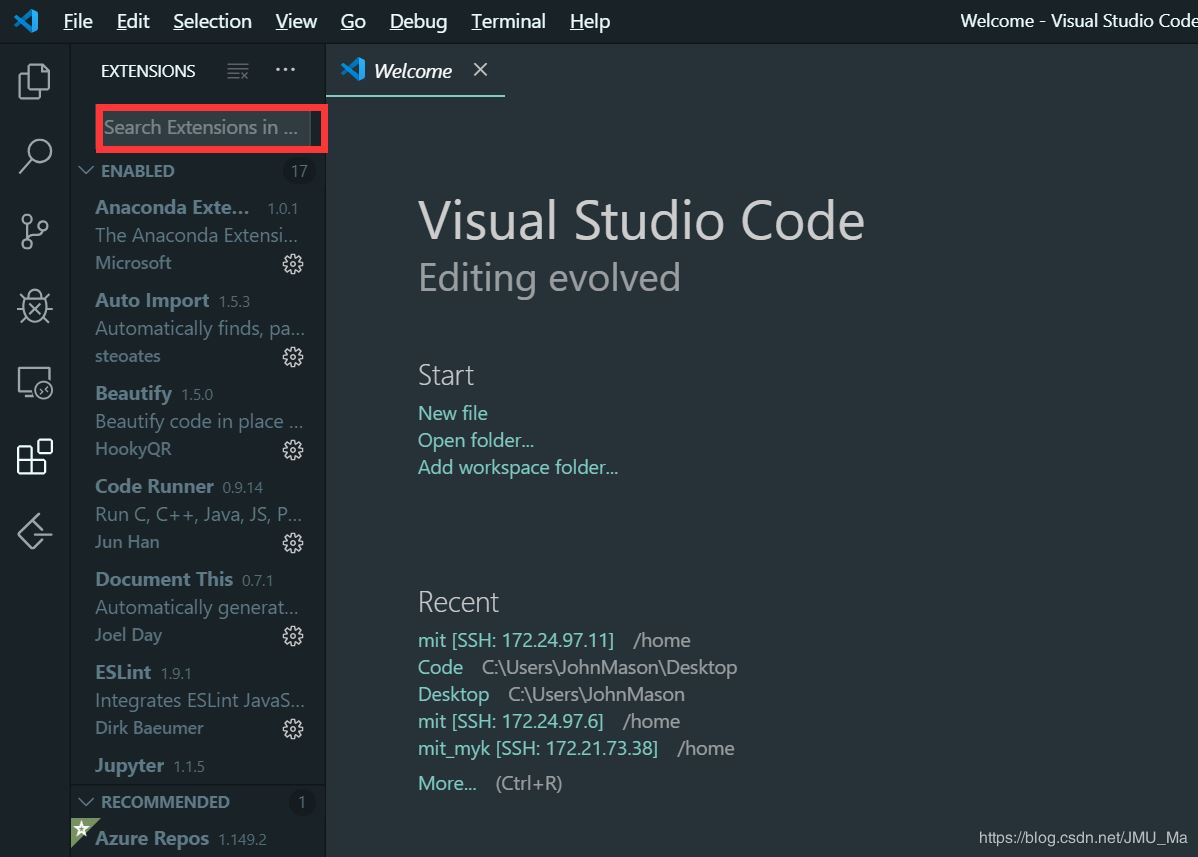Screen dimensions: 1198x857
Task: Clear extensions search results icon
Action: pos(237,71)
